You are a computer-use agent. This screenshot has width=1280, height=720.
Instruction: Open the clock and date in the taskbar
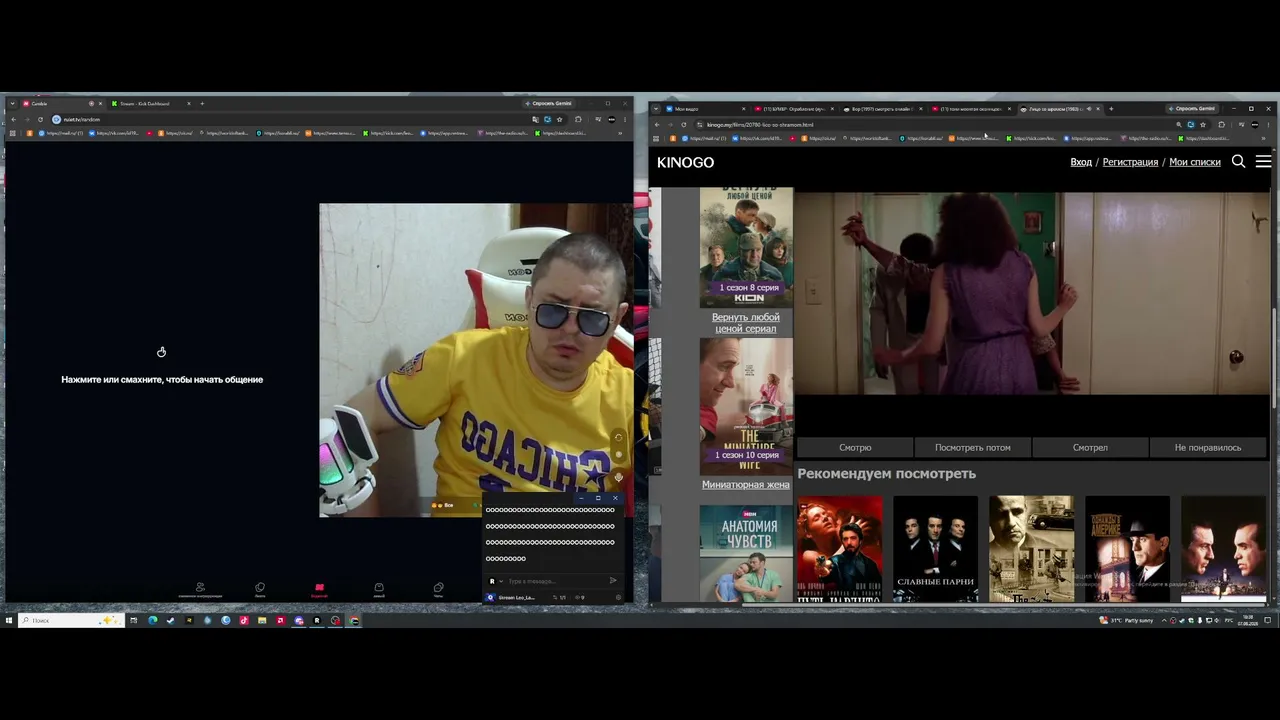coord(1247,620)
